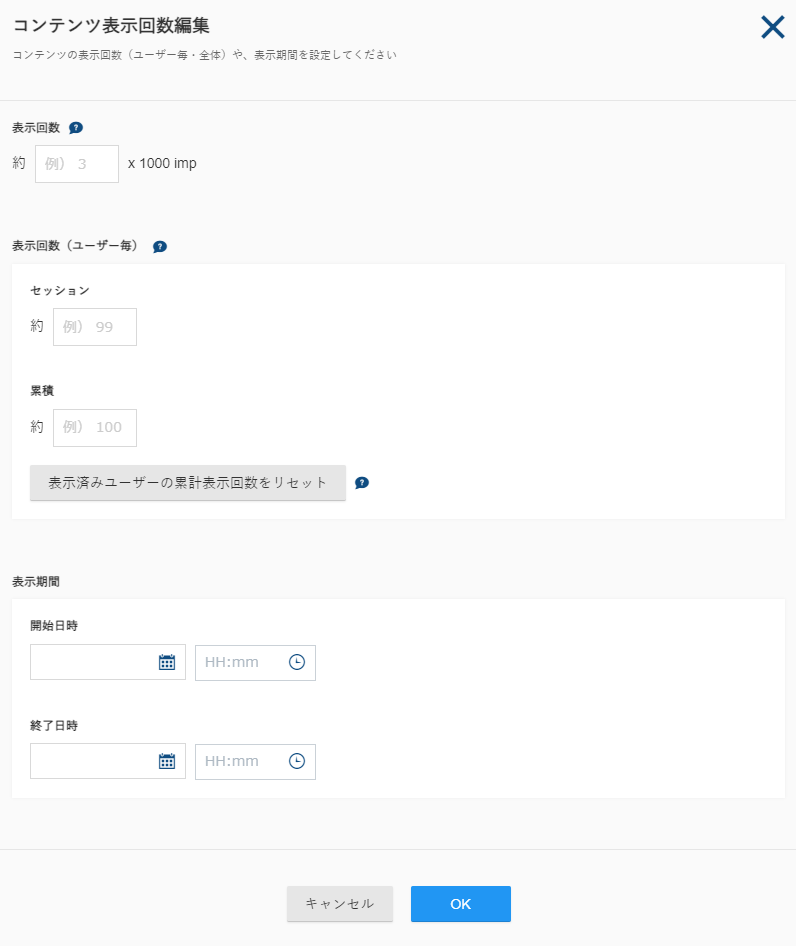Select the 開始日時 HH:mm time field
This screenshot has height=946, width=796.
coord(255,662)
